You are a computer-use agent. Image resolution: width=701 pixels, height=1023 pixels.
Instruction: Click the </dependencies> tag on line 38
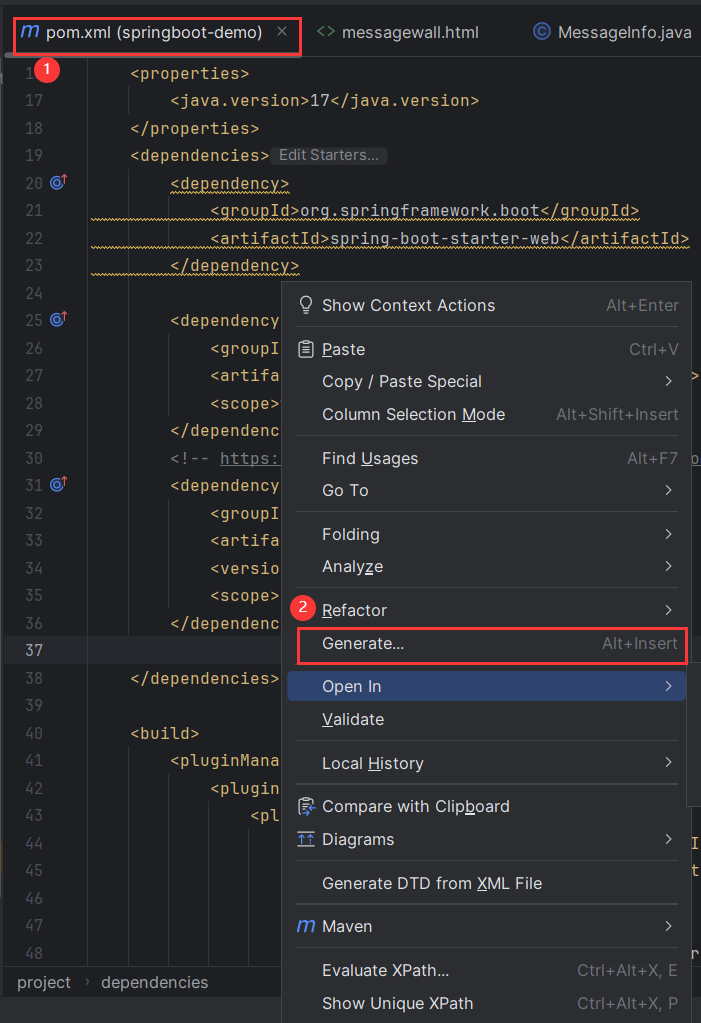click(x=205, y=678)
